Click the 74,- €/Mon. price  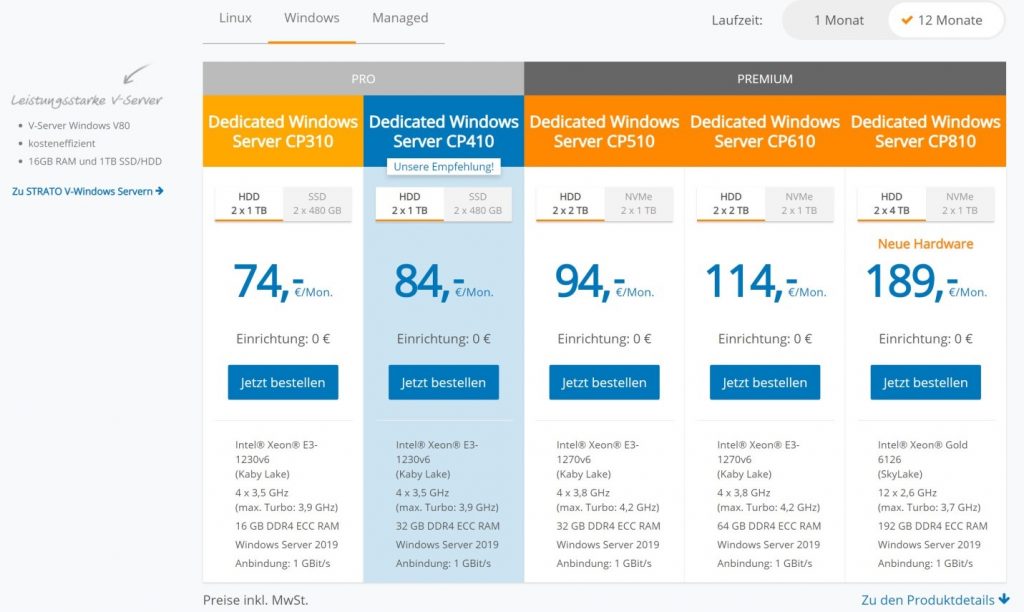283,282
